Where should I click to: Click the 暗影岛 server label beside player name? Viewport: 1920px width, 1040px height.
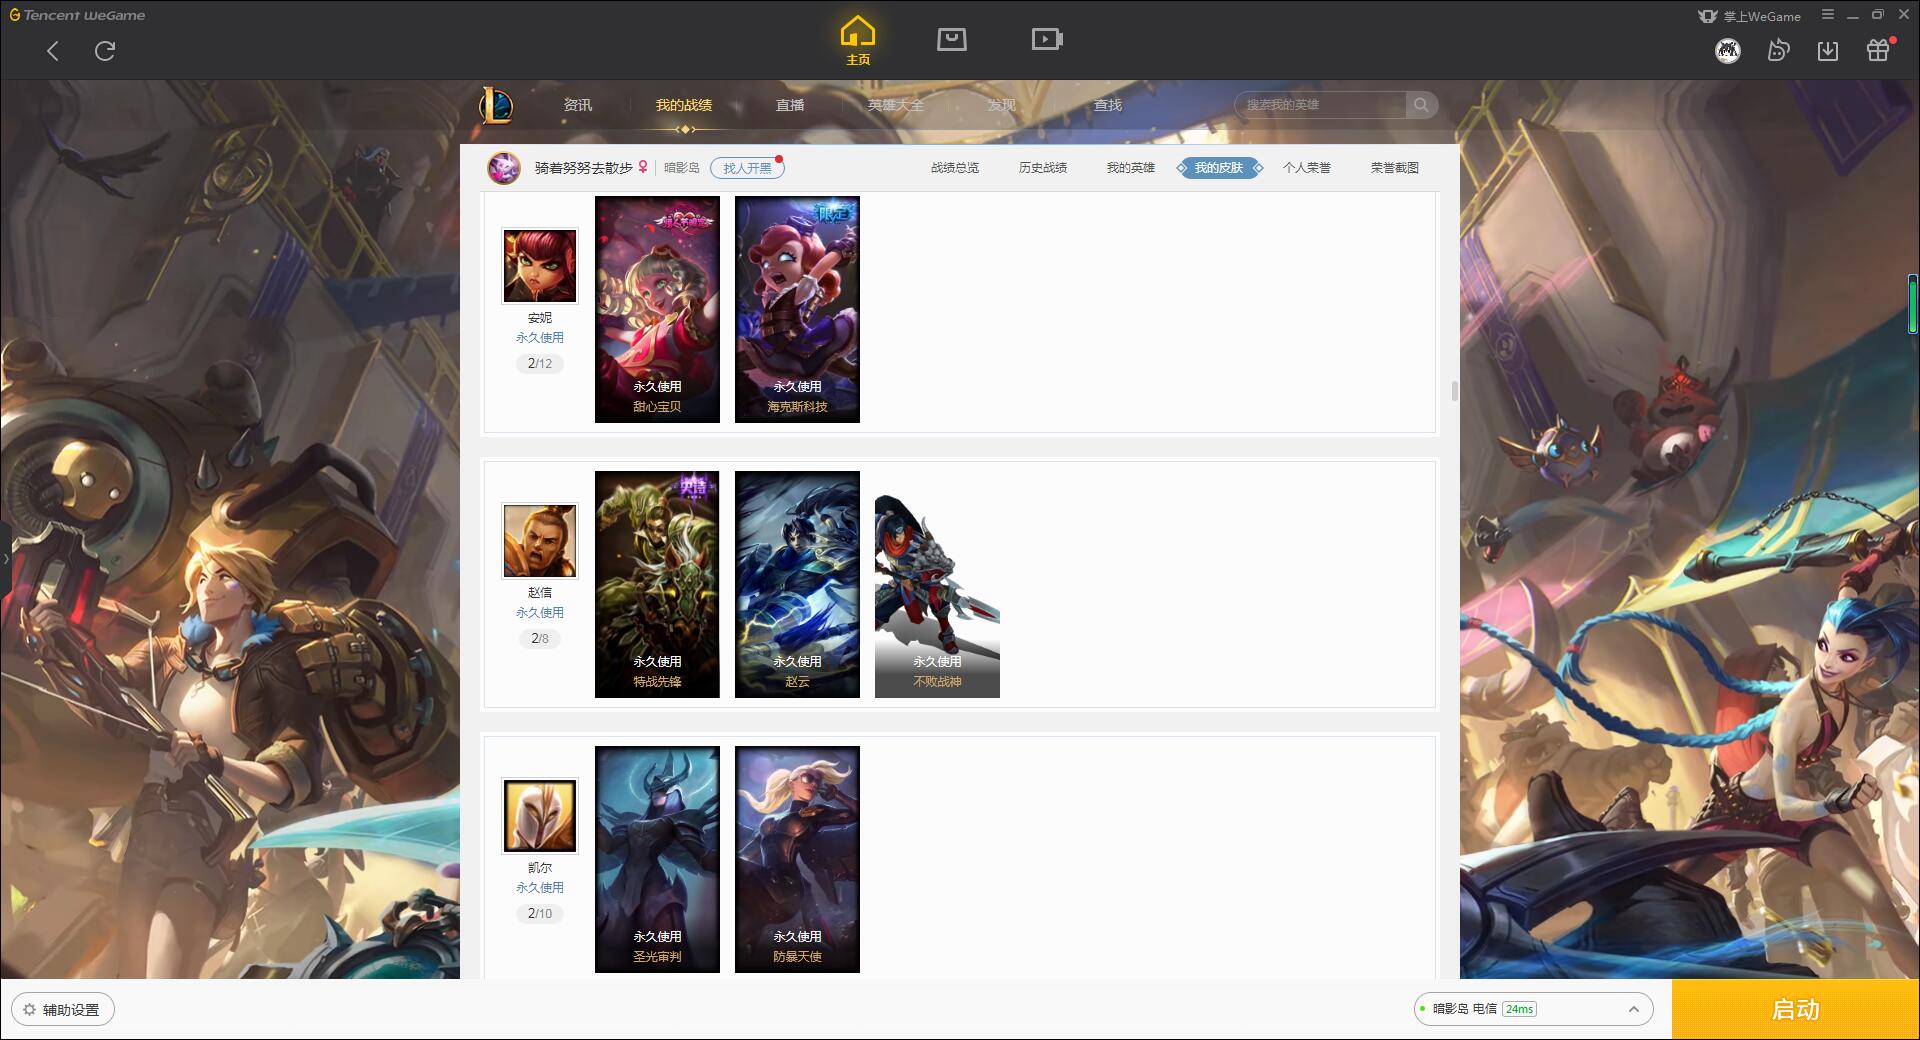click(682, 168)
